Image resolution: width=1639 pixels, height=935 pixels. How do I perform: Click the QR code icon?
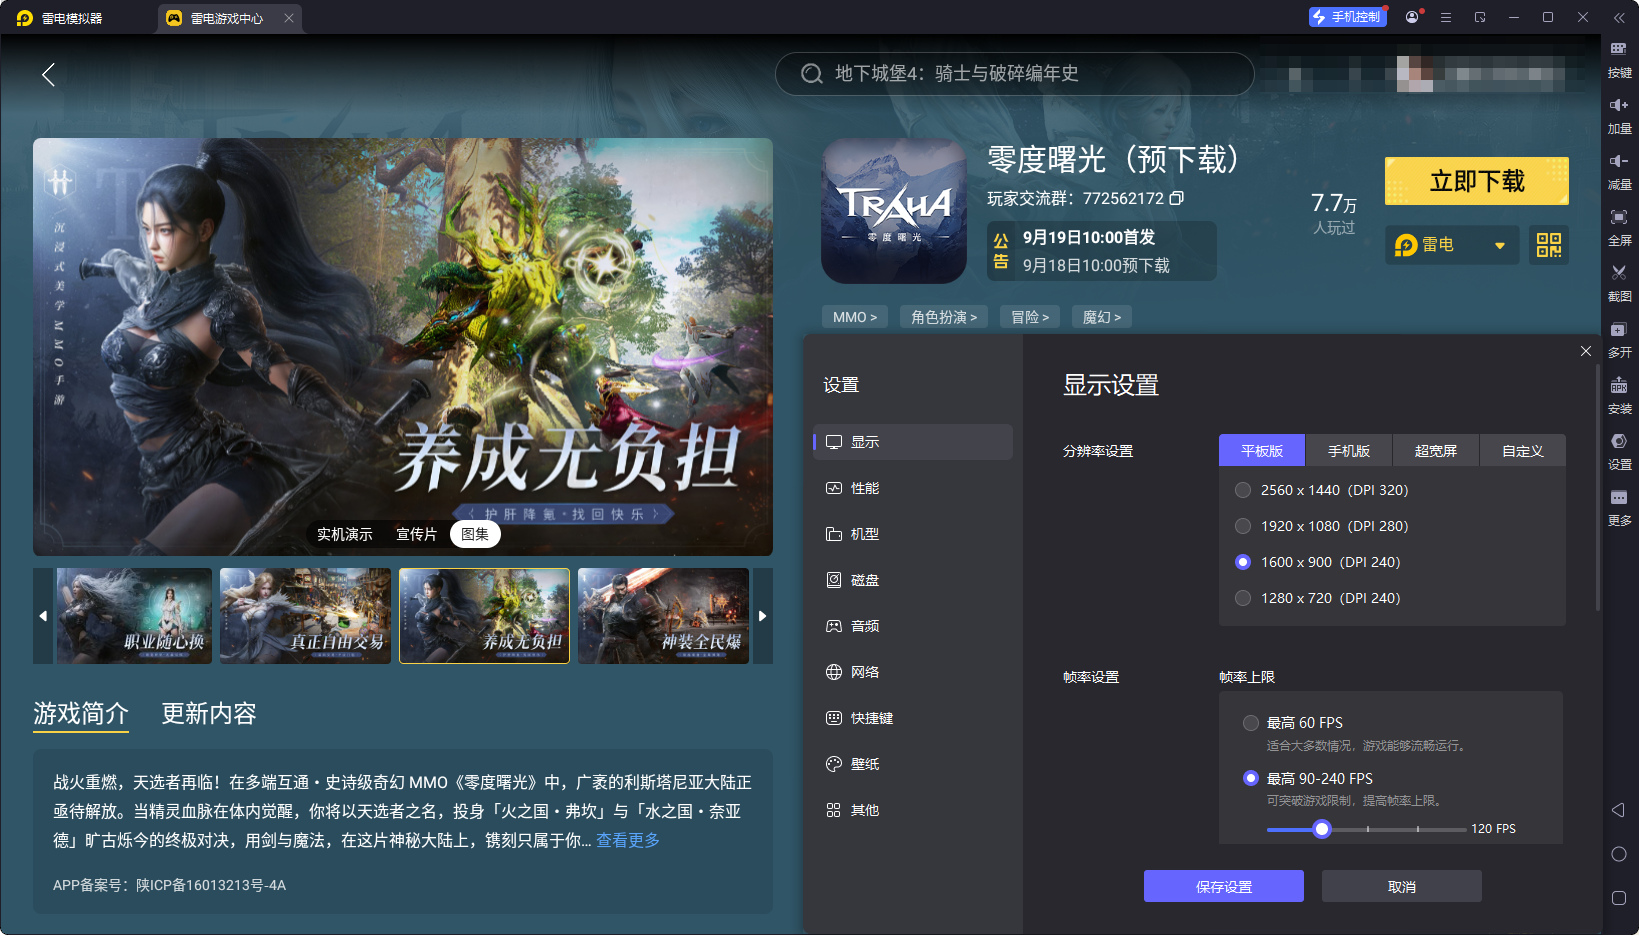point(1548,245)
